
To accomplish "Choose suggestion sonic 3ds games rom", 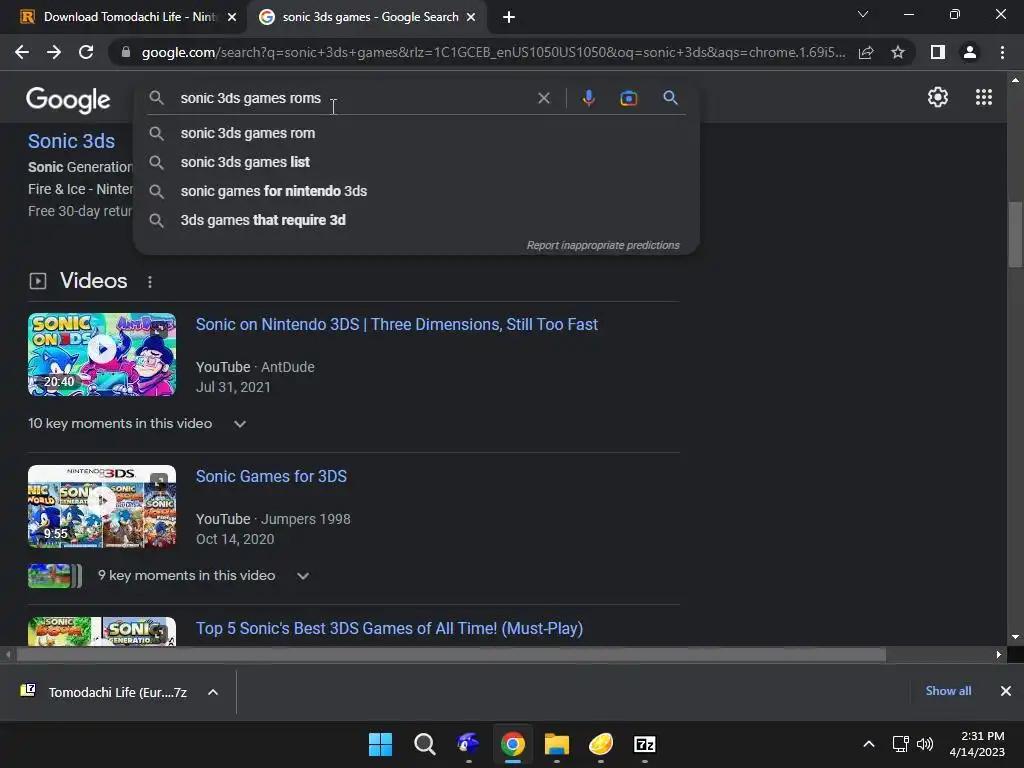I will click(416, 133).
